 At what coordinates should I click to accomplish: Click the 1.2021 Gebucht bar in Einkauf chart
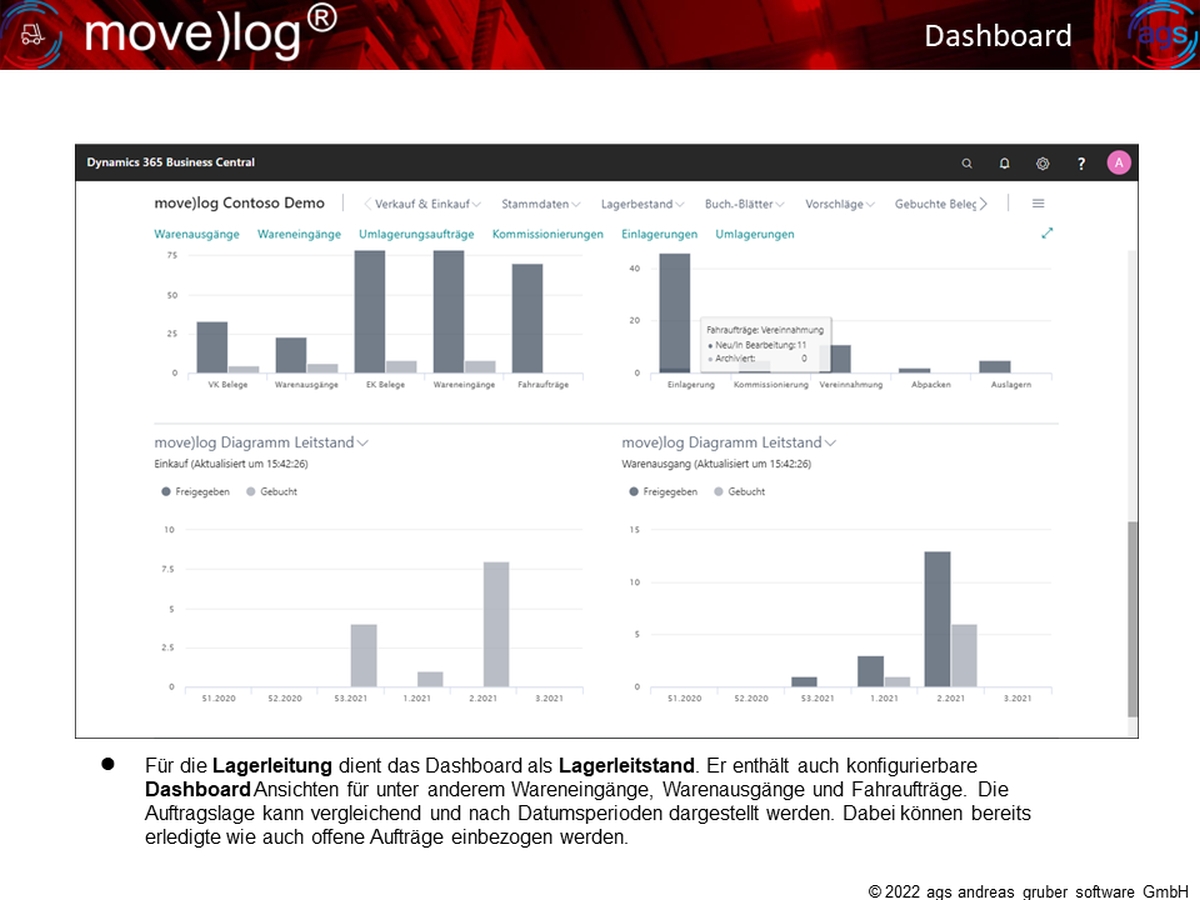(x=430, y=680)
